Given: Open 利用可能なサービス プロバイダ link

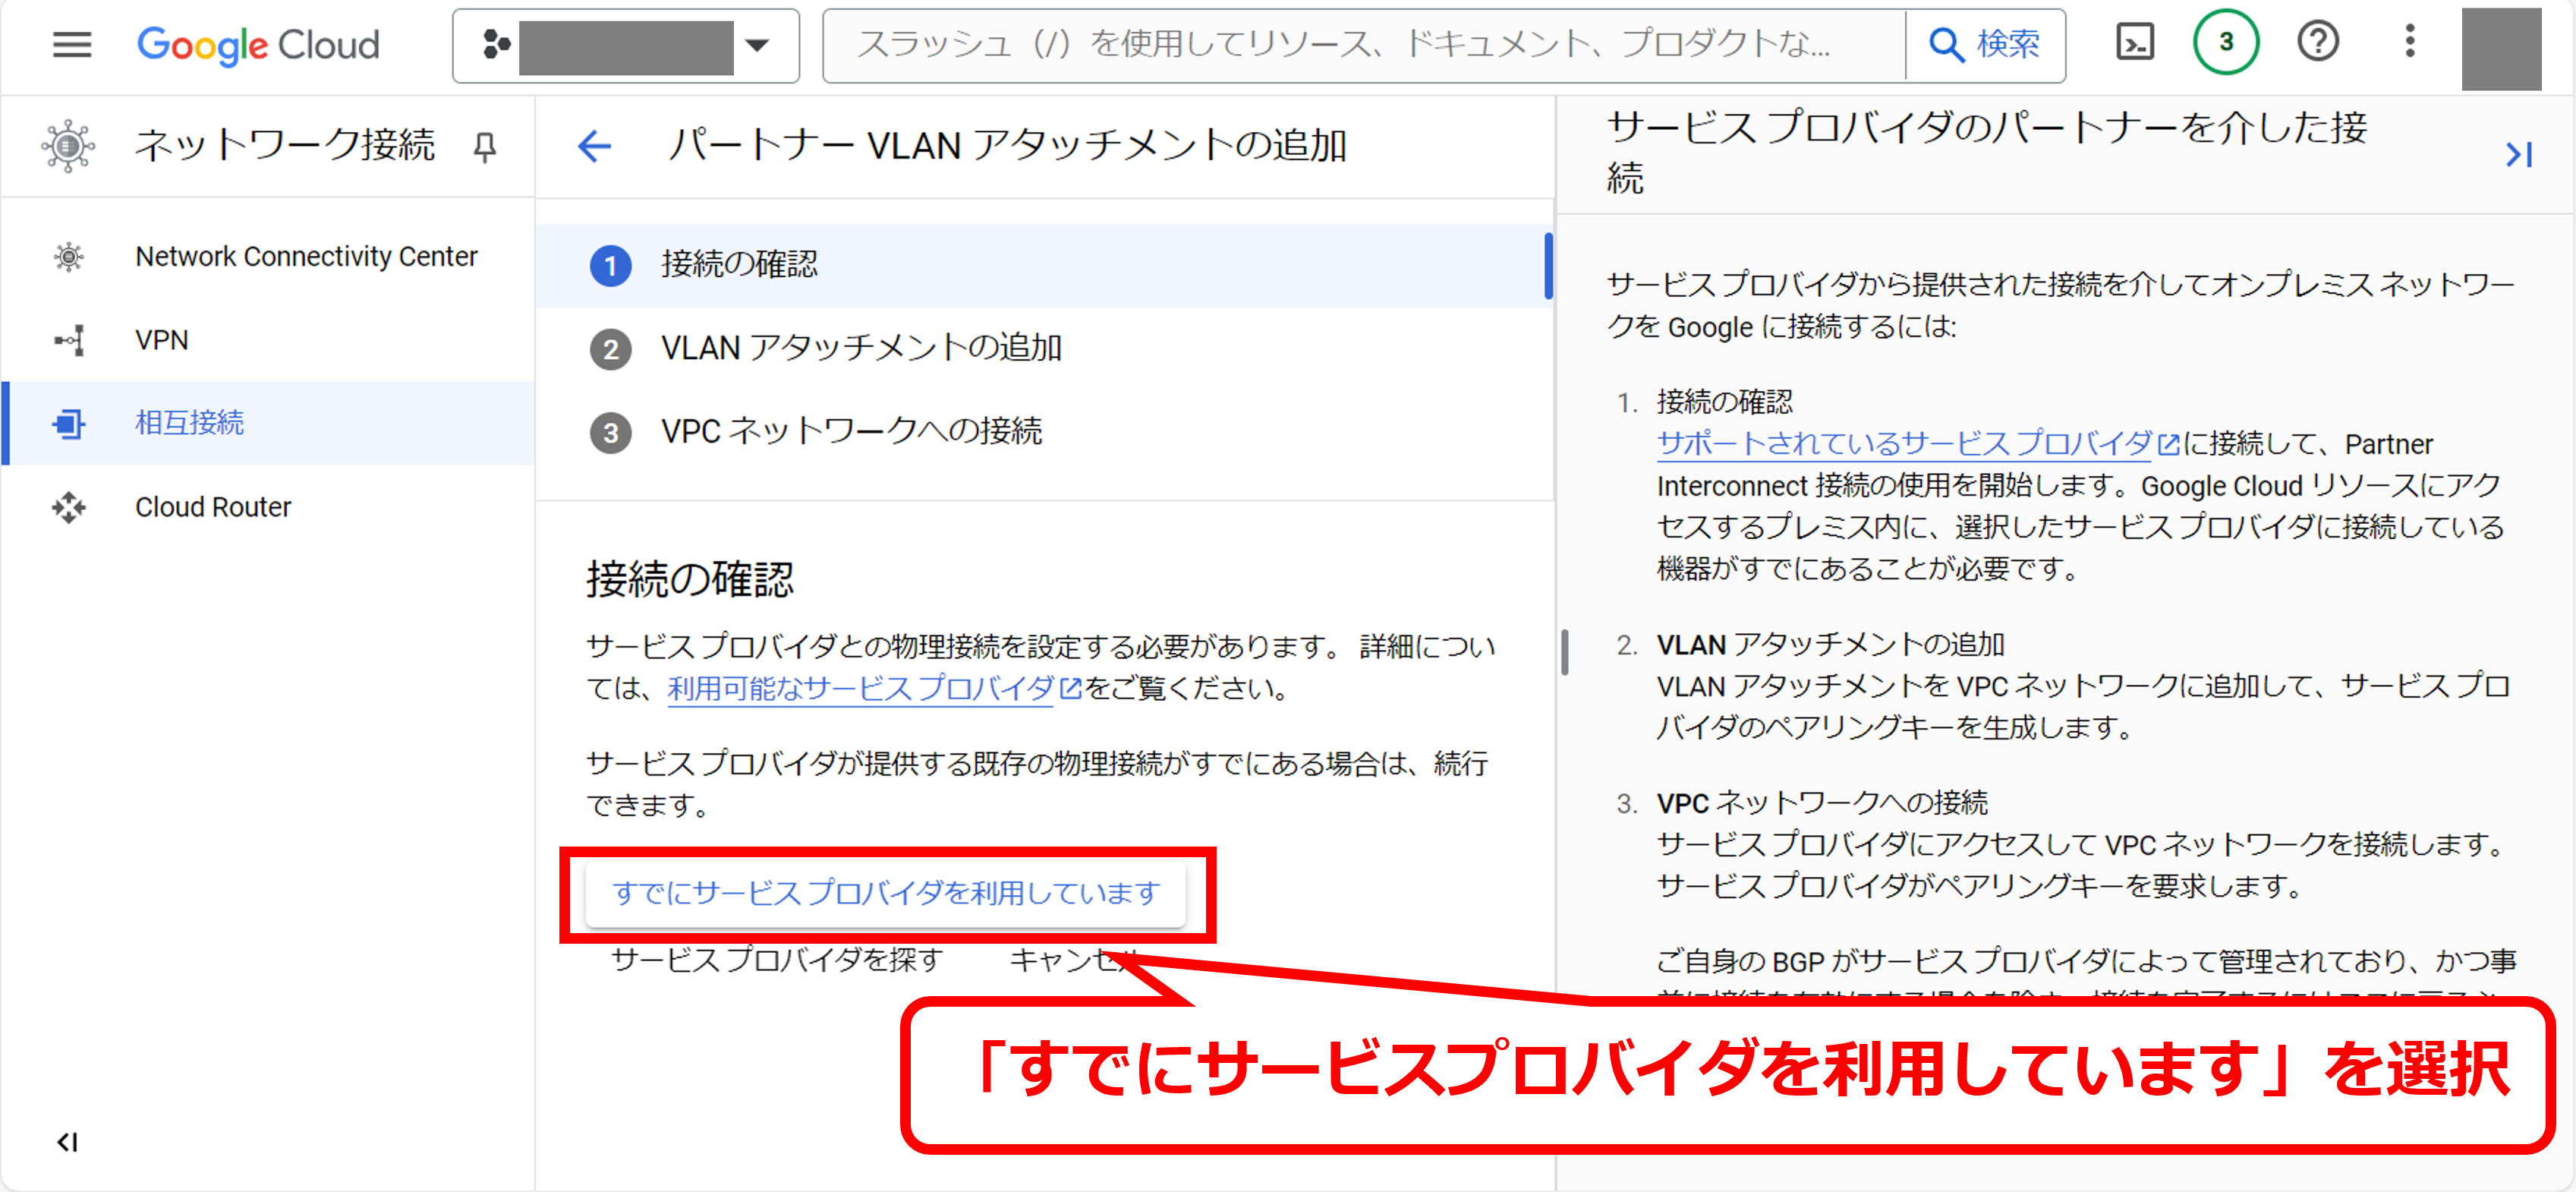Looking at the screenshot, I should 860,688.
